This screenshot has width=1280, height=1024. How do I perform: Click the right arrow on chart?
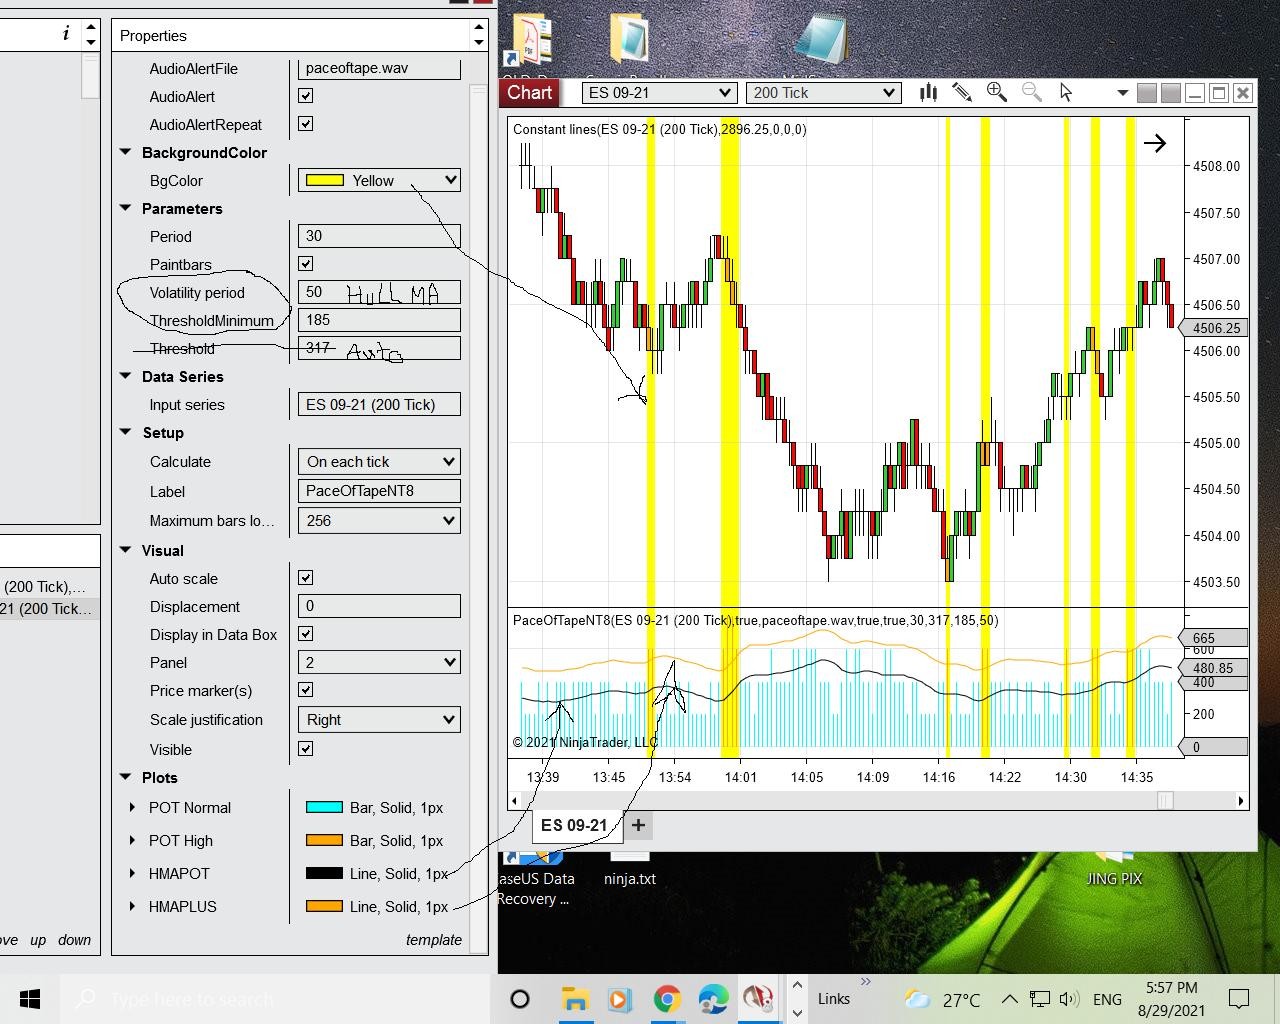pos(1155,143)
